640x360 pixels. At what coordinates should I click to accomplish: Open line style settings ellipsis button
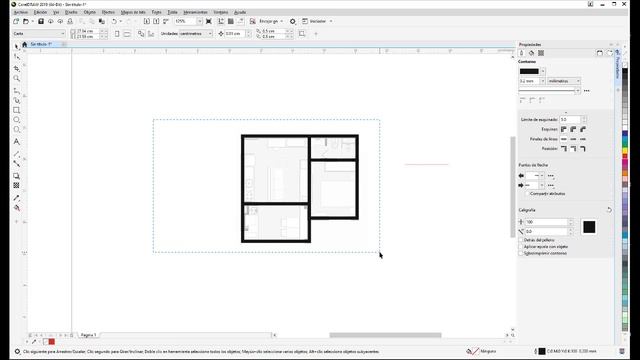[x=587, y=91]
